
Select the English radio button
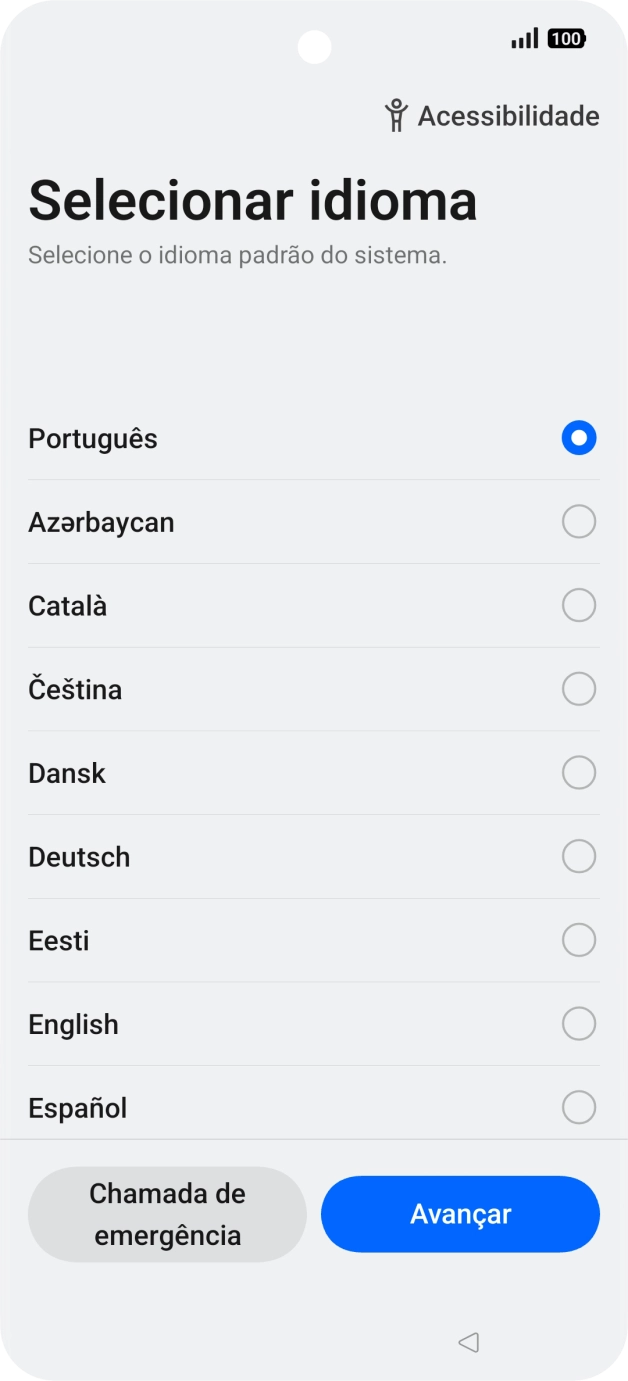(579, 1024)
